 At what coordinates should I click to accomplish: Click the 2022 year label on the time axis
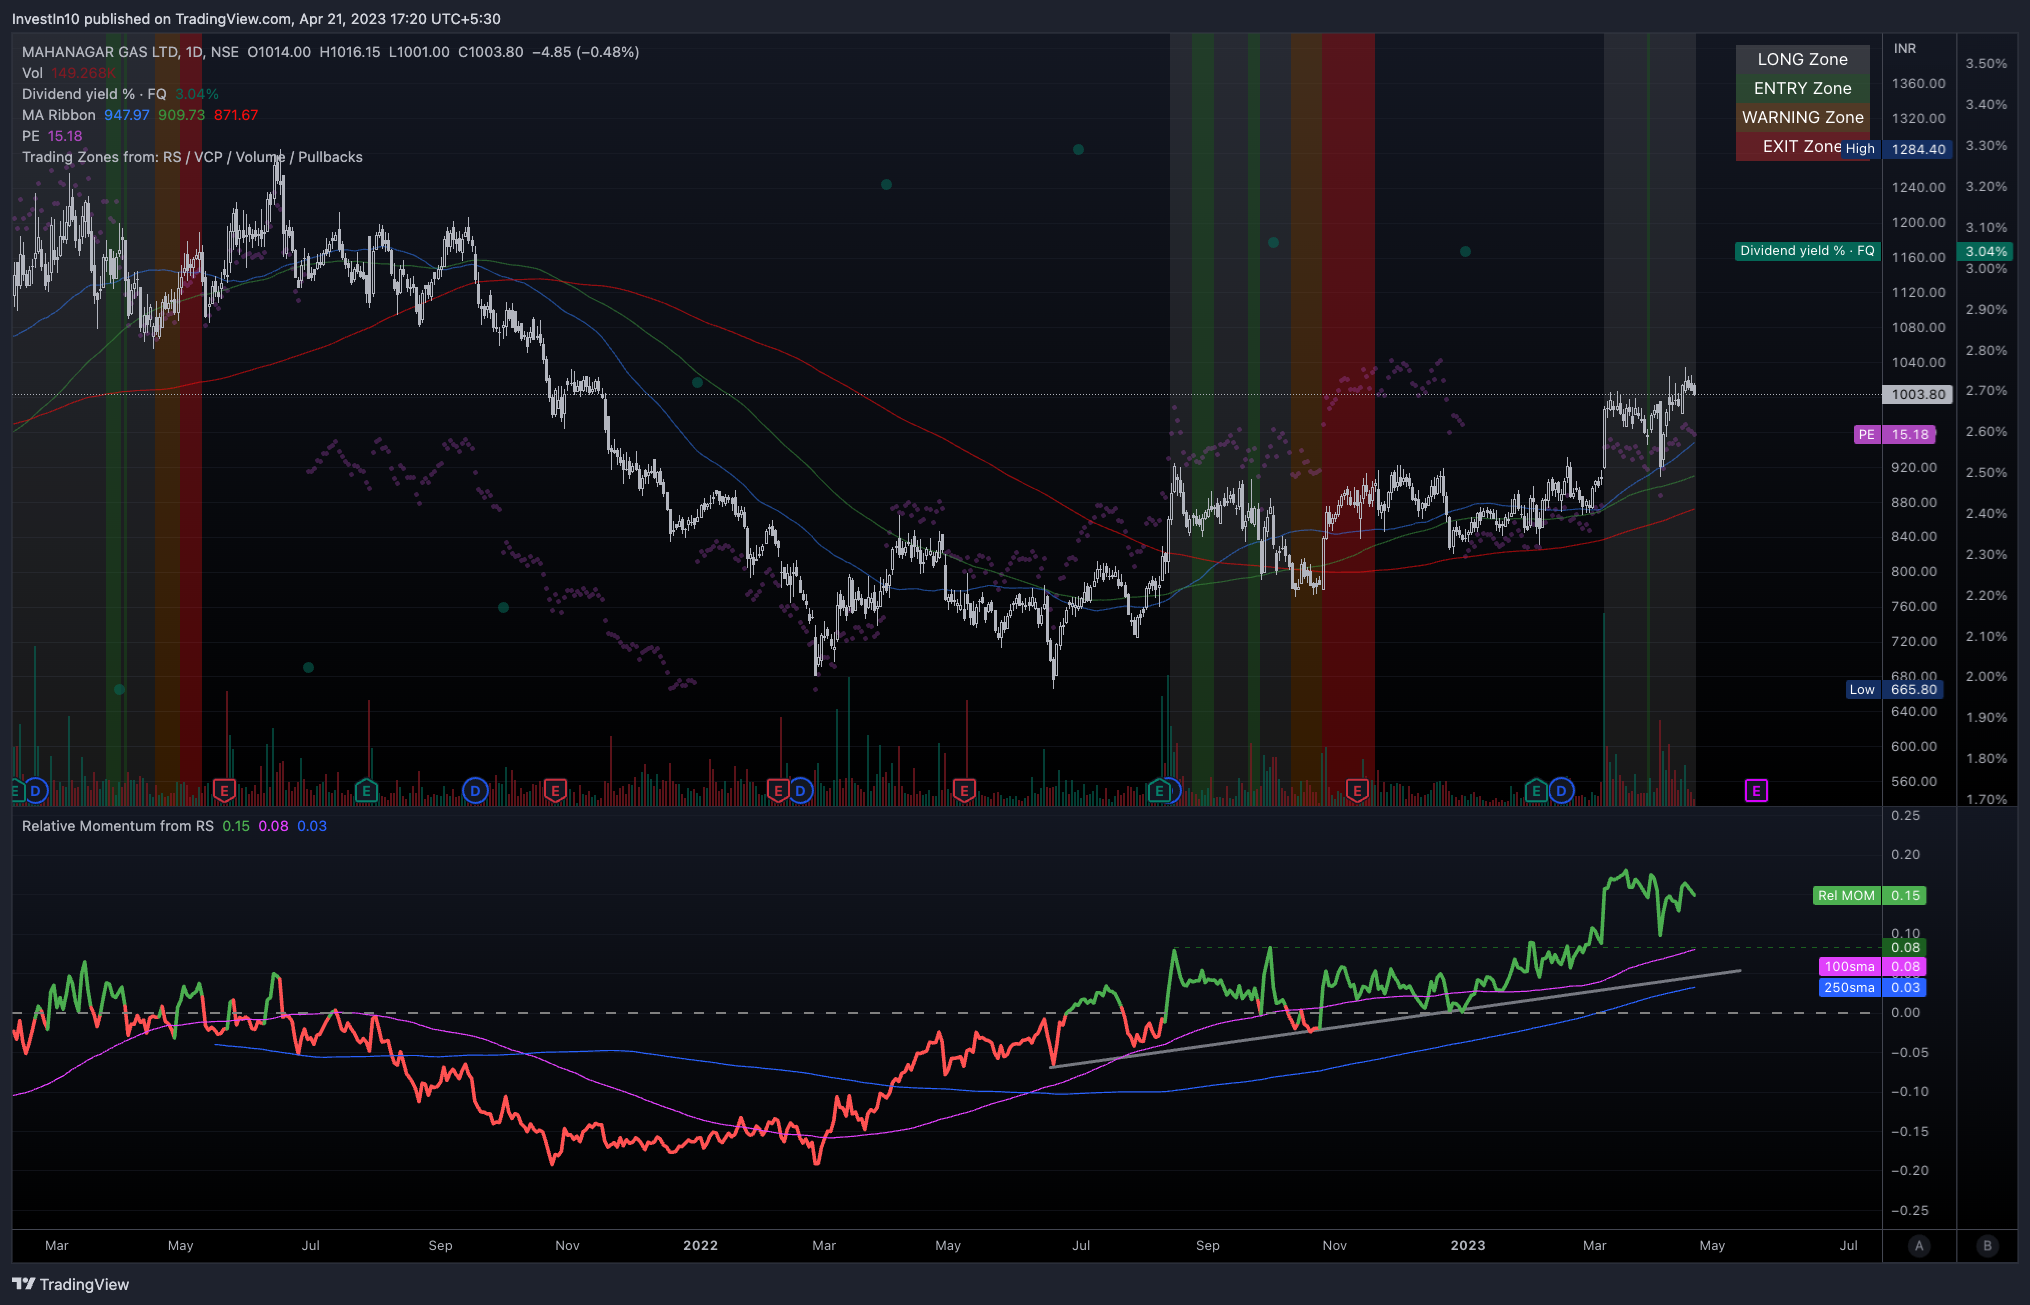(700, 1245)
